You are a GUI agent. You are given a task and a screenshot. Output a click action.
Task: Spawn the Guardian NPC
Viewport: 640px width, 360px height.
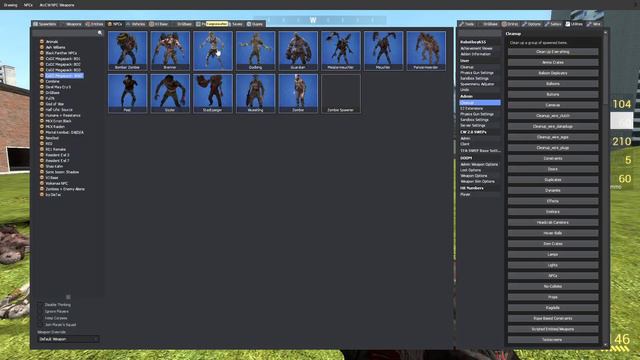[298, 51]
